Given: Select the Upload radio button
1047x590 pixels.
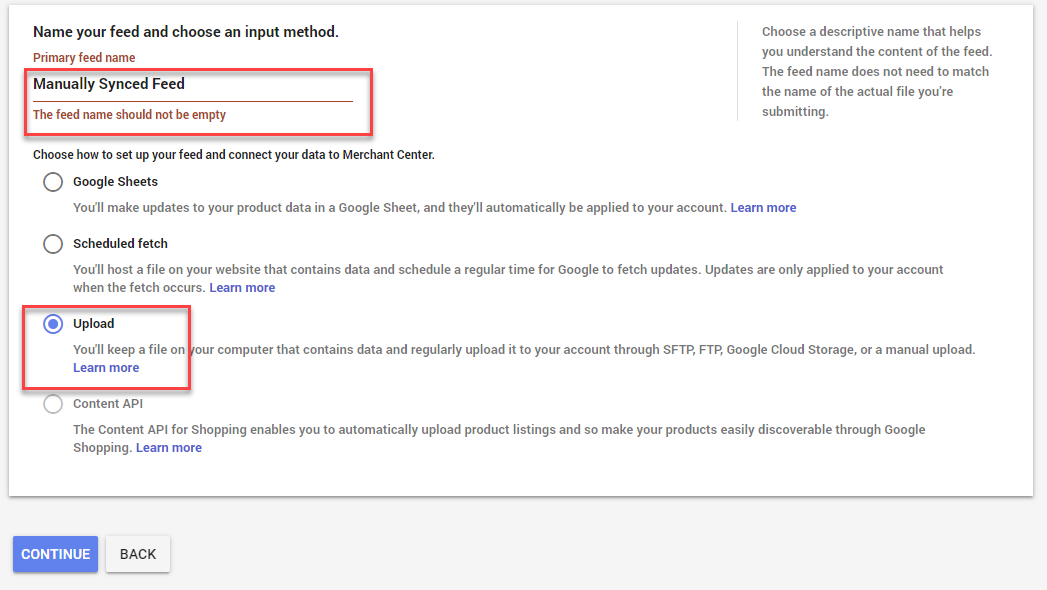Looking at the screenshot, I should click(x=53, y=324).
